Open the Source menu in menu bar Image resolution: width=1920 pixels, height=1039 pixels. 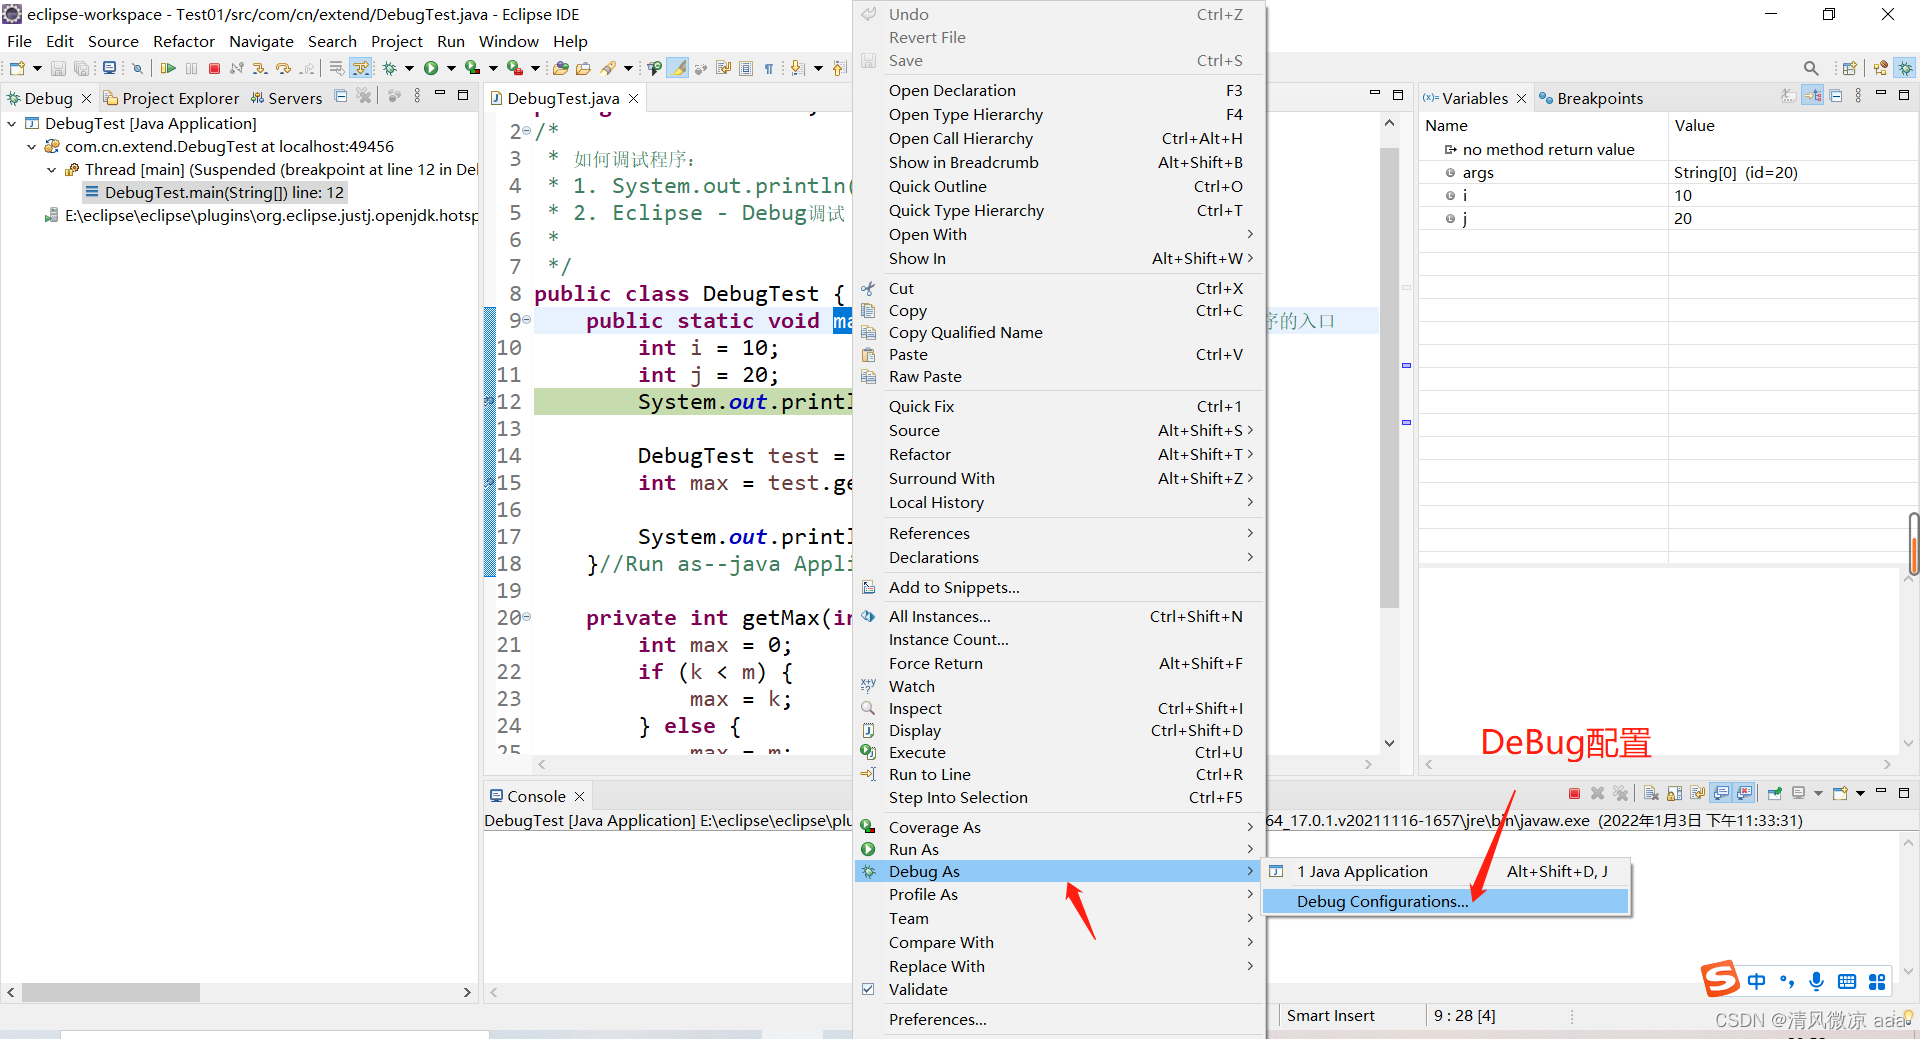(113, 41)
